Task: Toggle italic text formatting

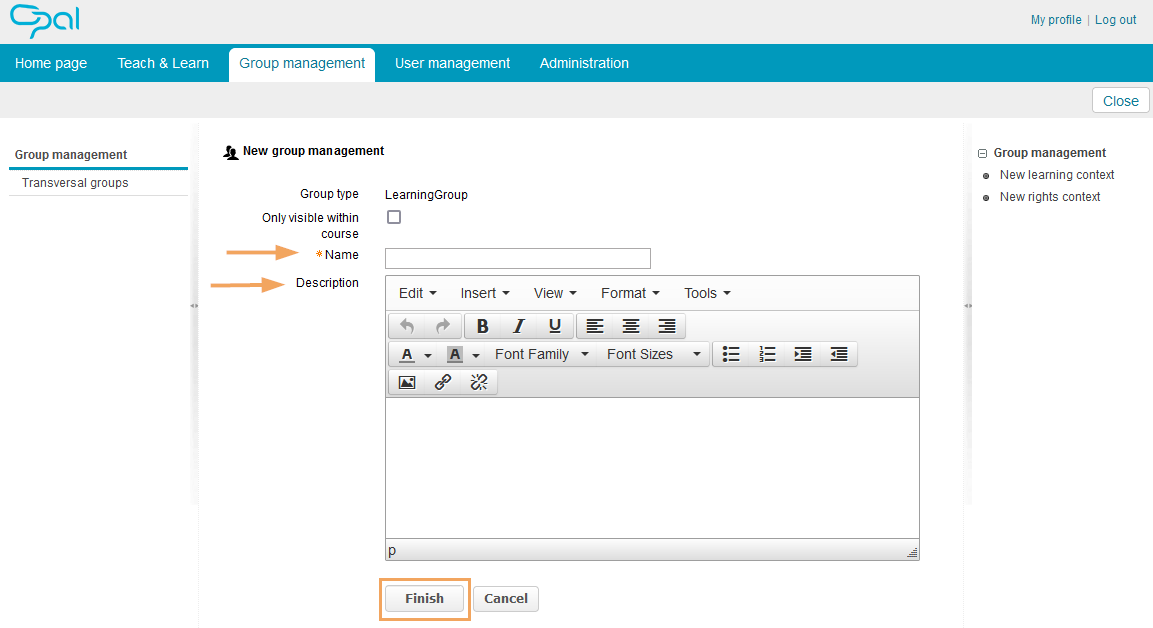Action: point(518,326)
